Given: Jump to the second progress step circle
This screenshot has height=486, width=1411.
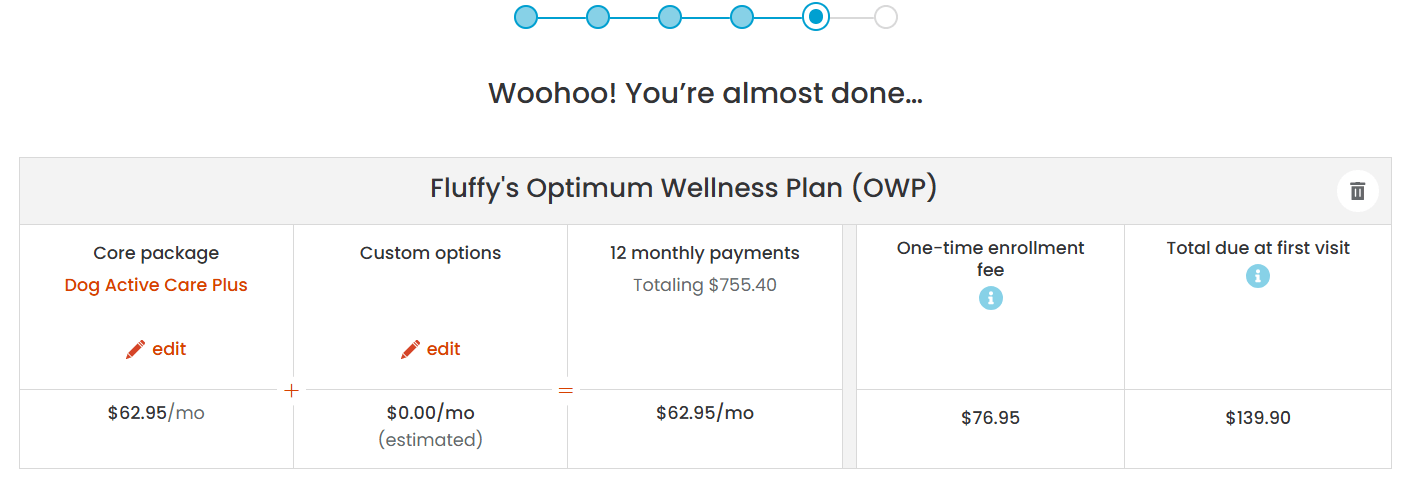Looking at the screenshot, I should tap(598, 17).
